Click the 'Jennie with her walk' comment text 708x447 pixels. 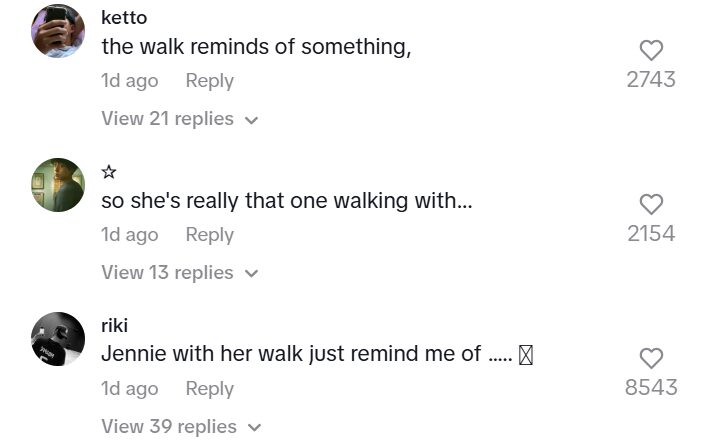[x=291, y=354]
